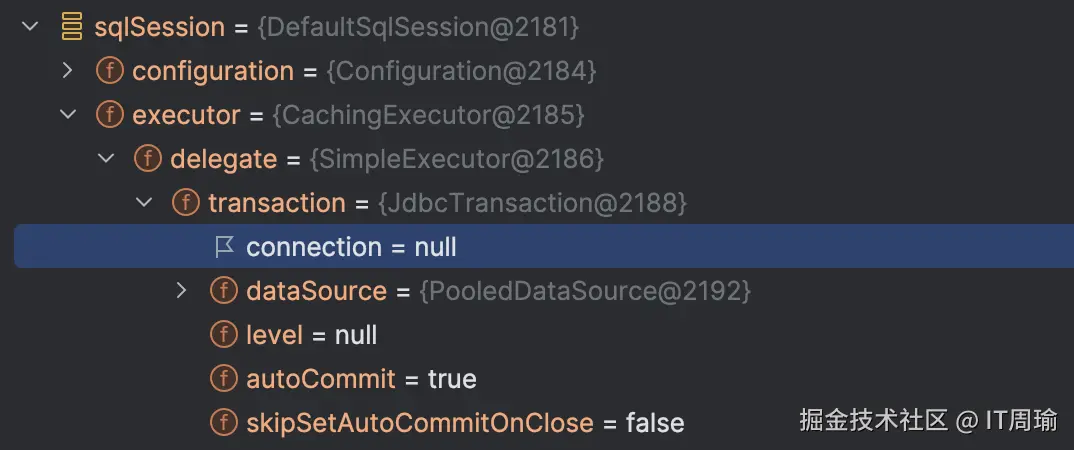
Task: Click the sqlSession object stack icon
Action: 71,27
